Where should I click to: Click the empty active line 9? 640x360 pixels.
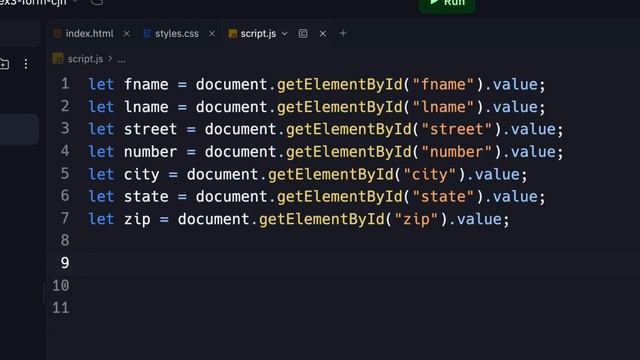coord(343,263)
